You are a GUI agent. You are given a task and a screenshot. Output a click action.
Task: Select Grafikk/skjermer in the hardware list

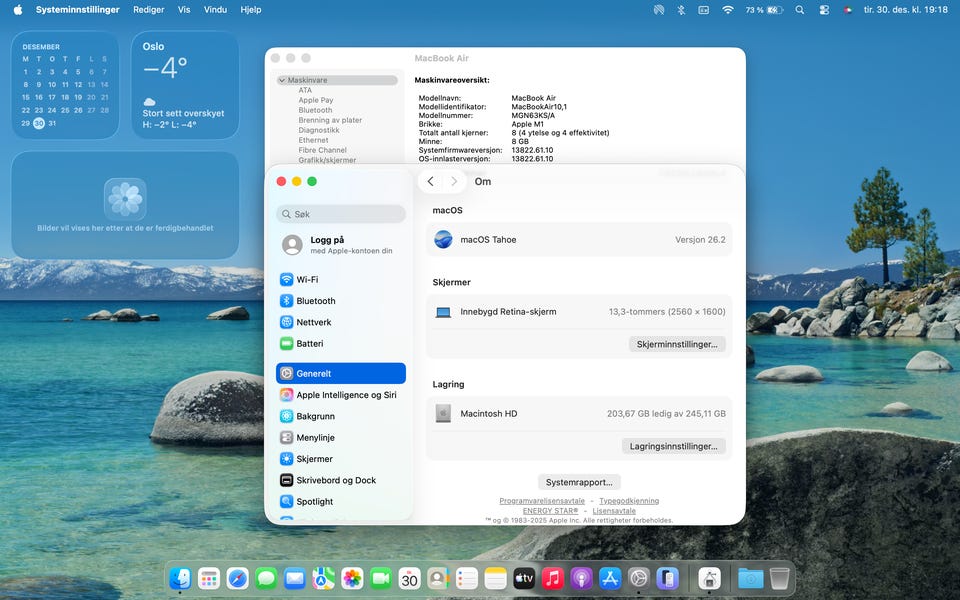(x=327, y=160)
